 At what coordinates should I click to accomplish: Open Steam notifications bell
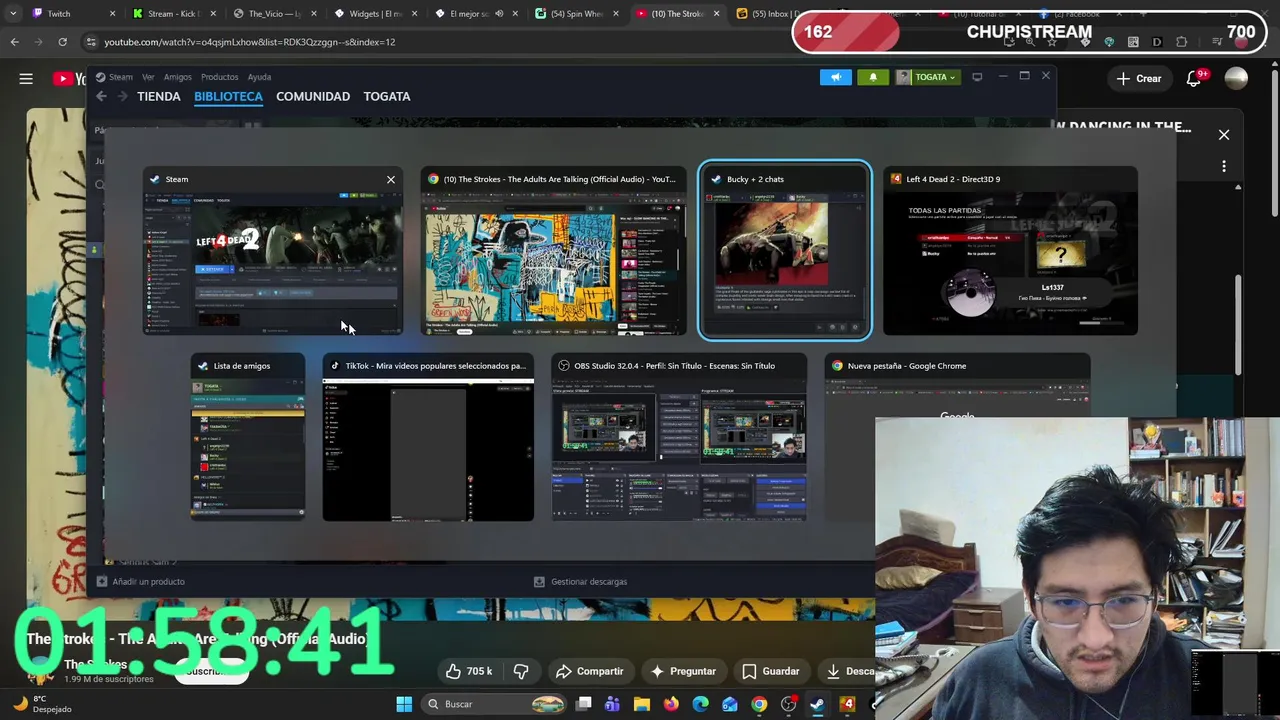click(873, 77)
